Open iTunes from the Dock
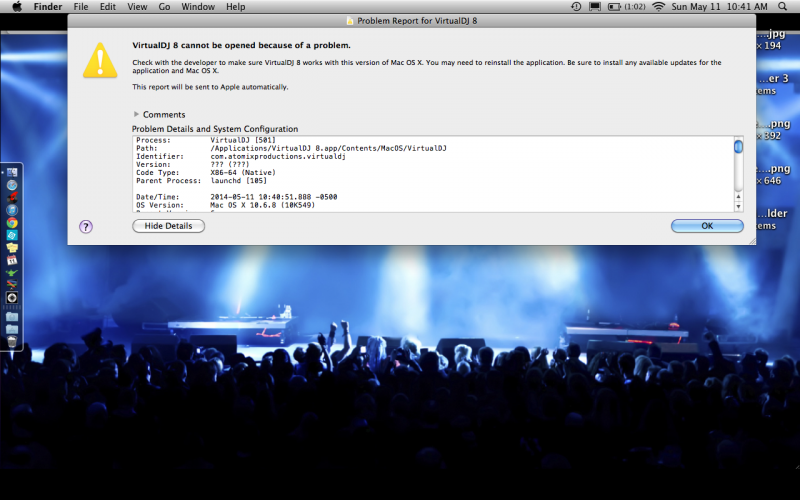Image resolution: width=800 pixels, height=500 pixels. (12, 210)
